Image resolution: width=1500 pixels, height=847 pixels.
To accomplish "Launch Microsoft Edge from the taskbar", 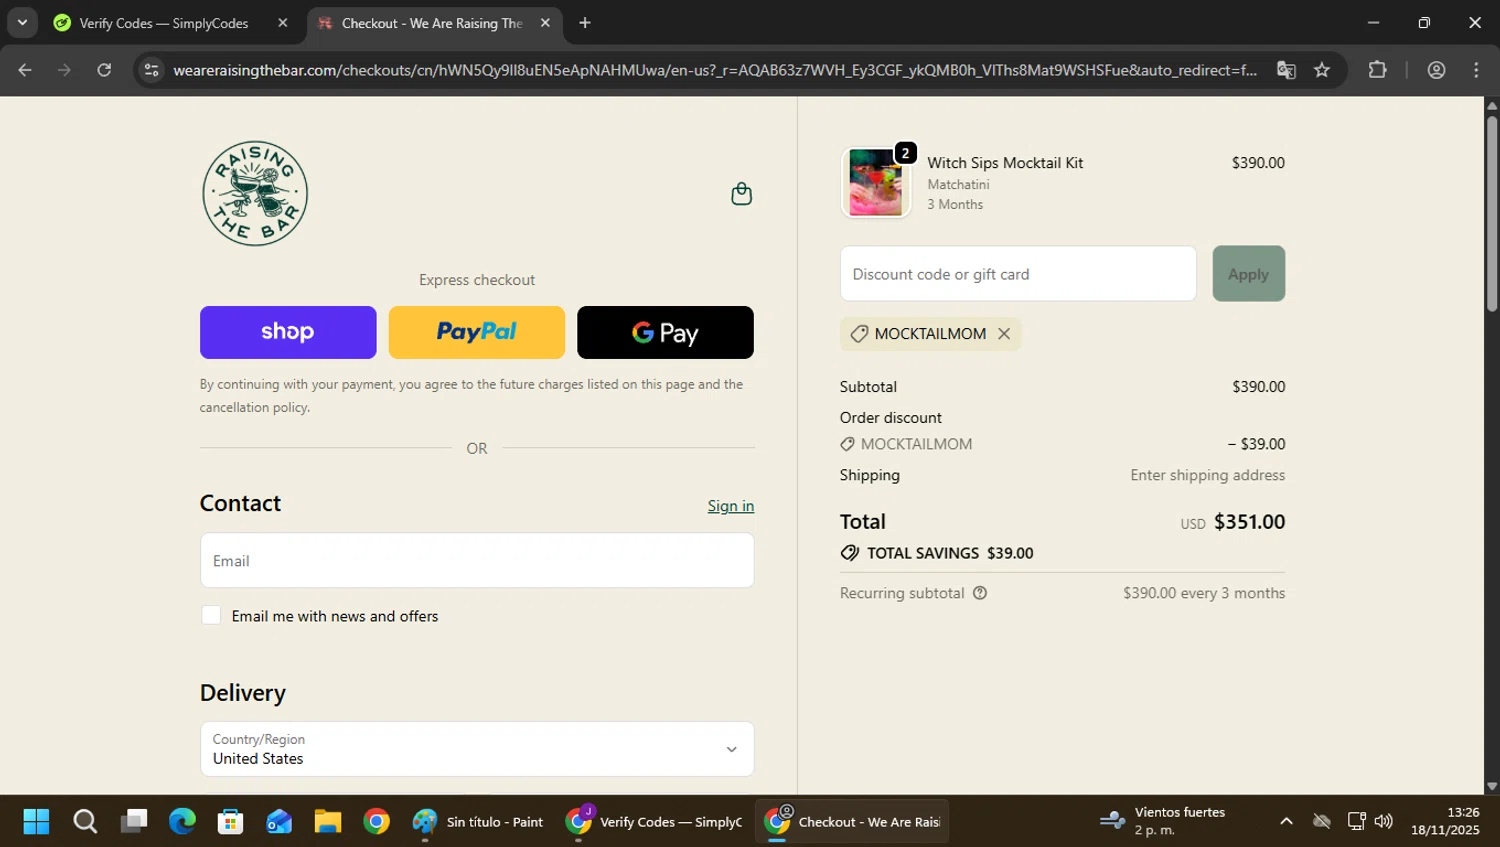I will (x=182, y=822).
